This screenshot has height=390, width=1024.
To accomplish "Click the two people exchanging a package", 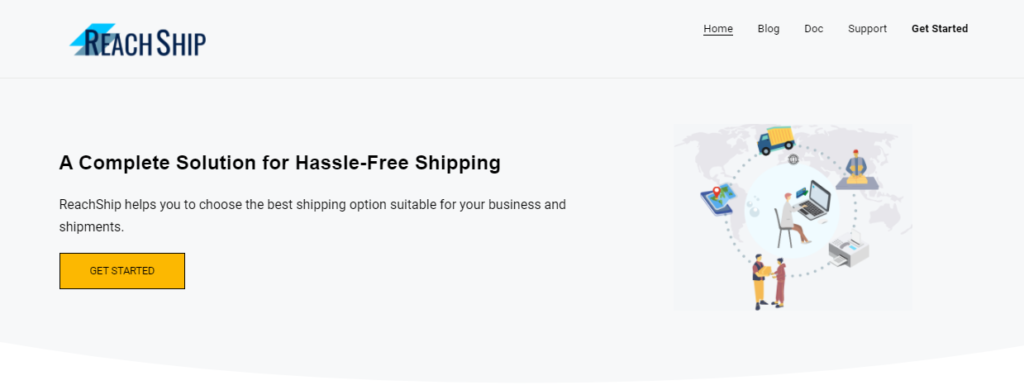I will (x=769, y=281).
